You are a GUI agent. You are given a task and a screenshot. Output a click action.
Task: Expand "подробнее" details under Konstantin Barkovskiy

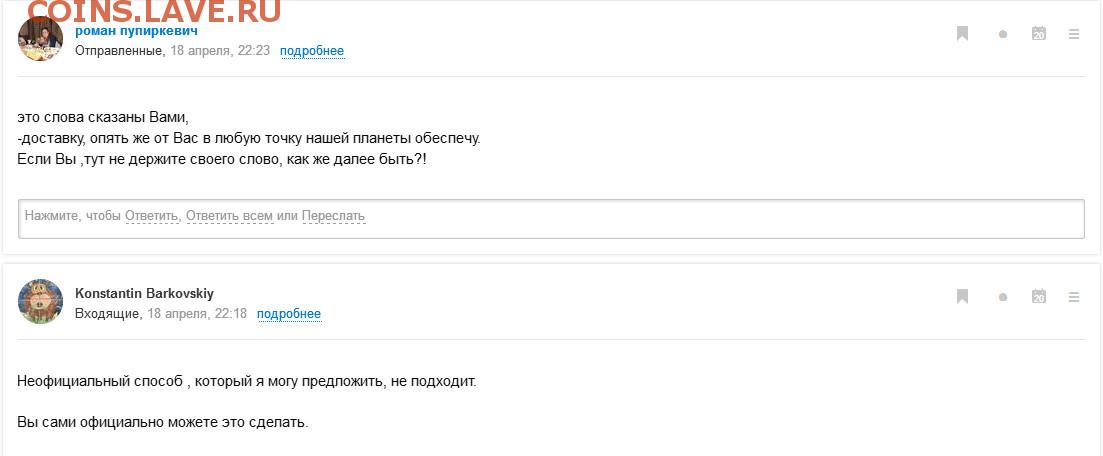pos(288,314)
